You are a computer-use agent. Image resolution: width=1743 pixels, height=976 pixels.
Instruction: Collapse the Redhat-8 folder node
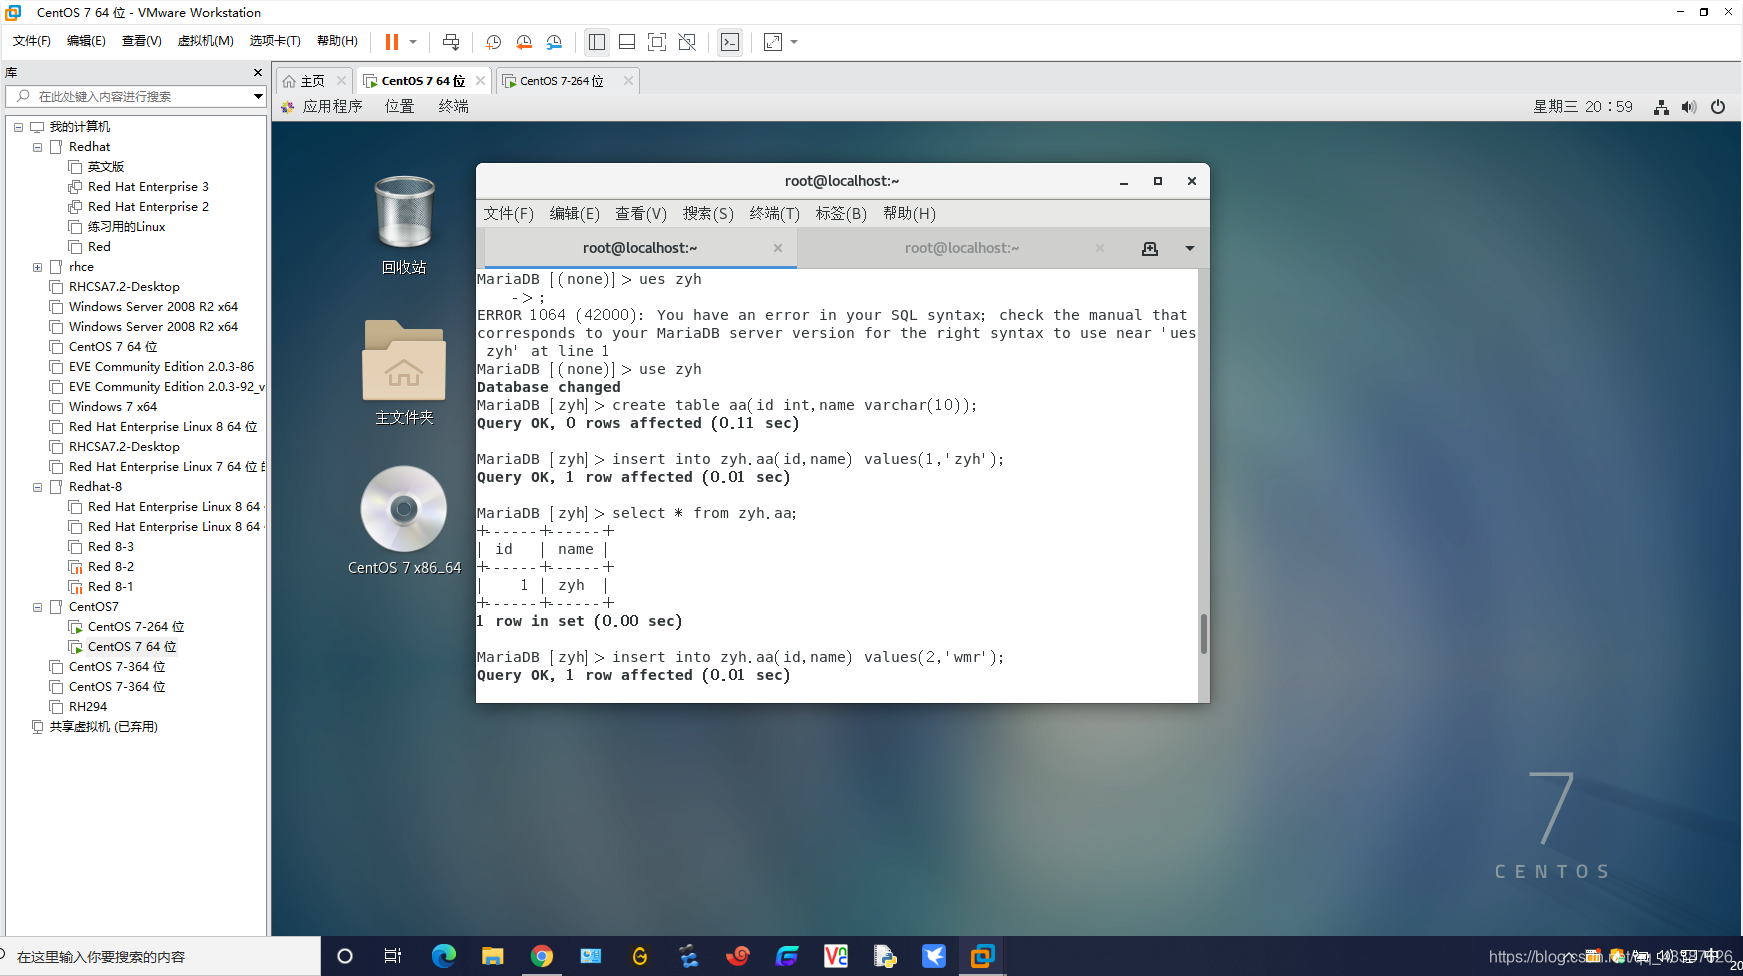click(37, 487)
